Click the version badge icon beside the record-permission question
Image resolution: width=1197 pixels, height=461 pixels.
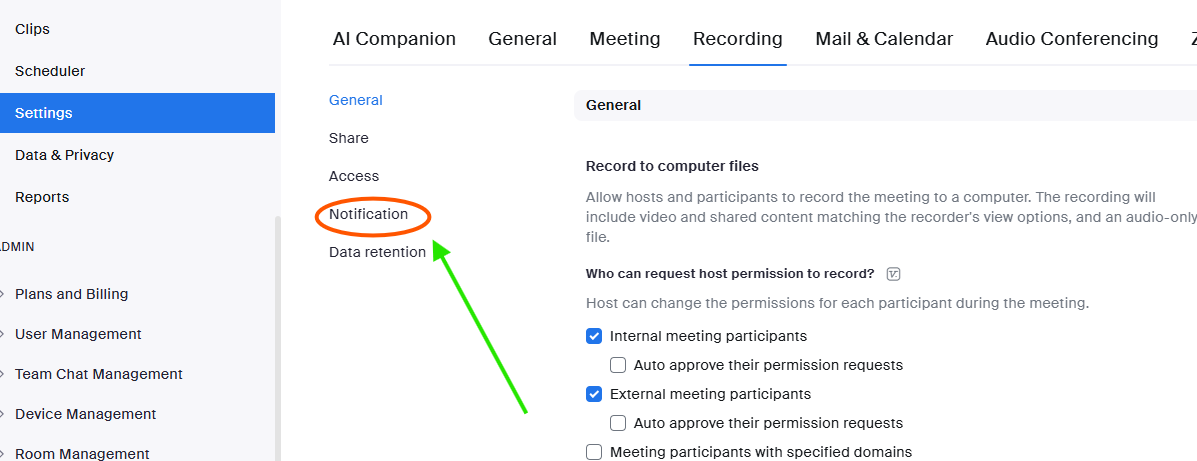coord(894,274)
